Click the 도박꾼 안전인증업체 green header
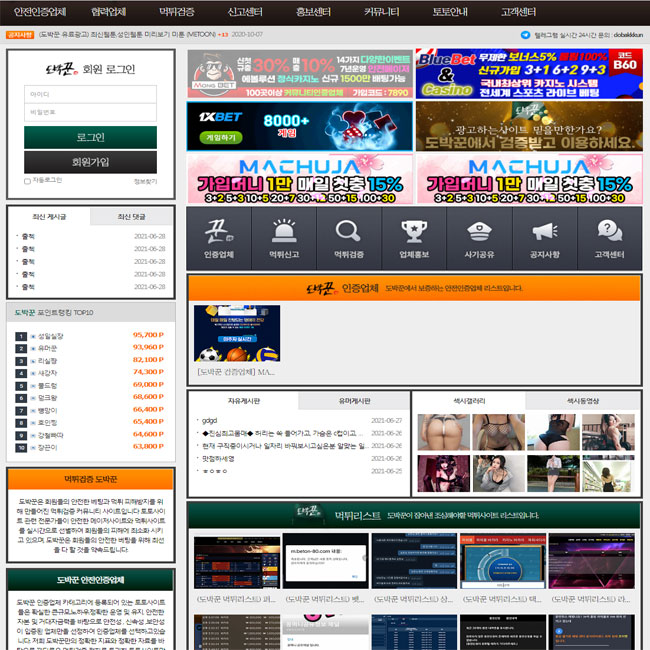This screenshot has width=650, height=650. click(x=90, y=580)
